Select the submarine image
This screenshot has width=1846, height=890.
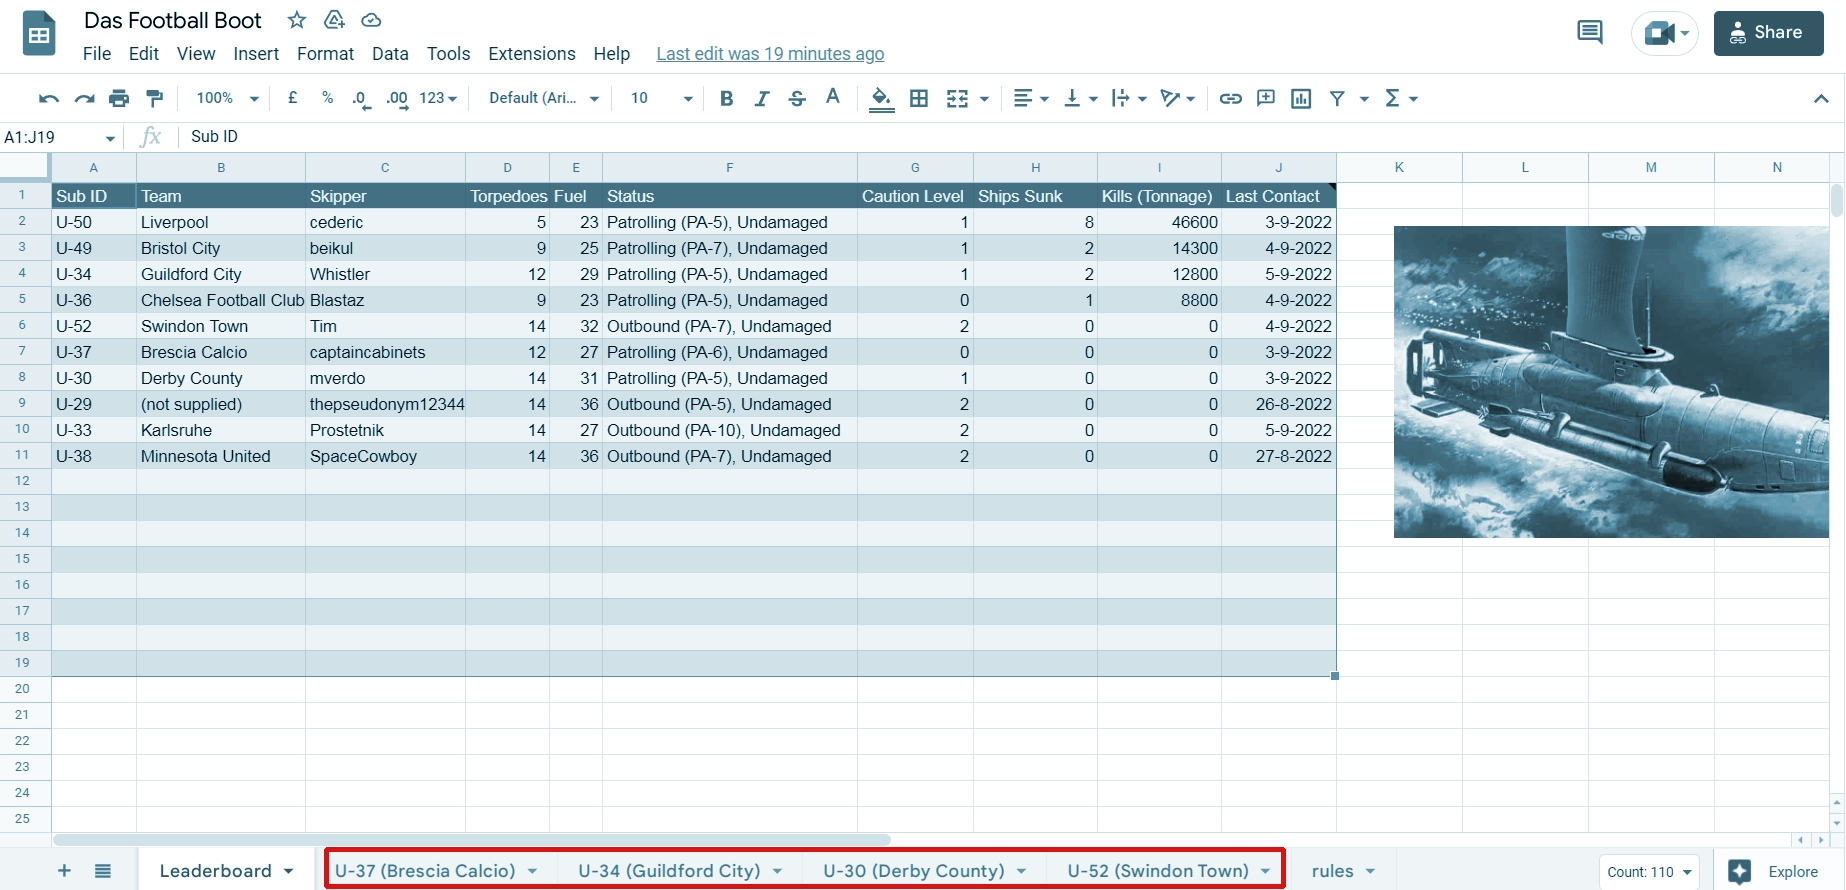point(1611,382)
